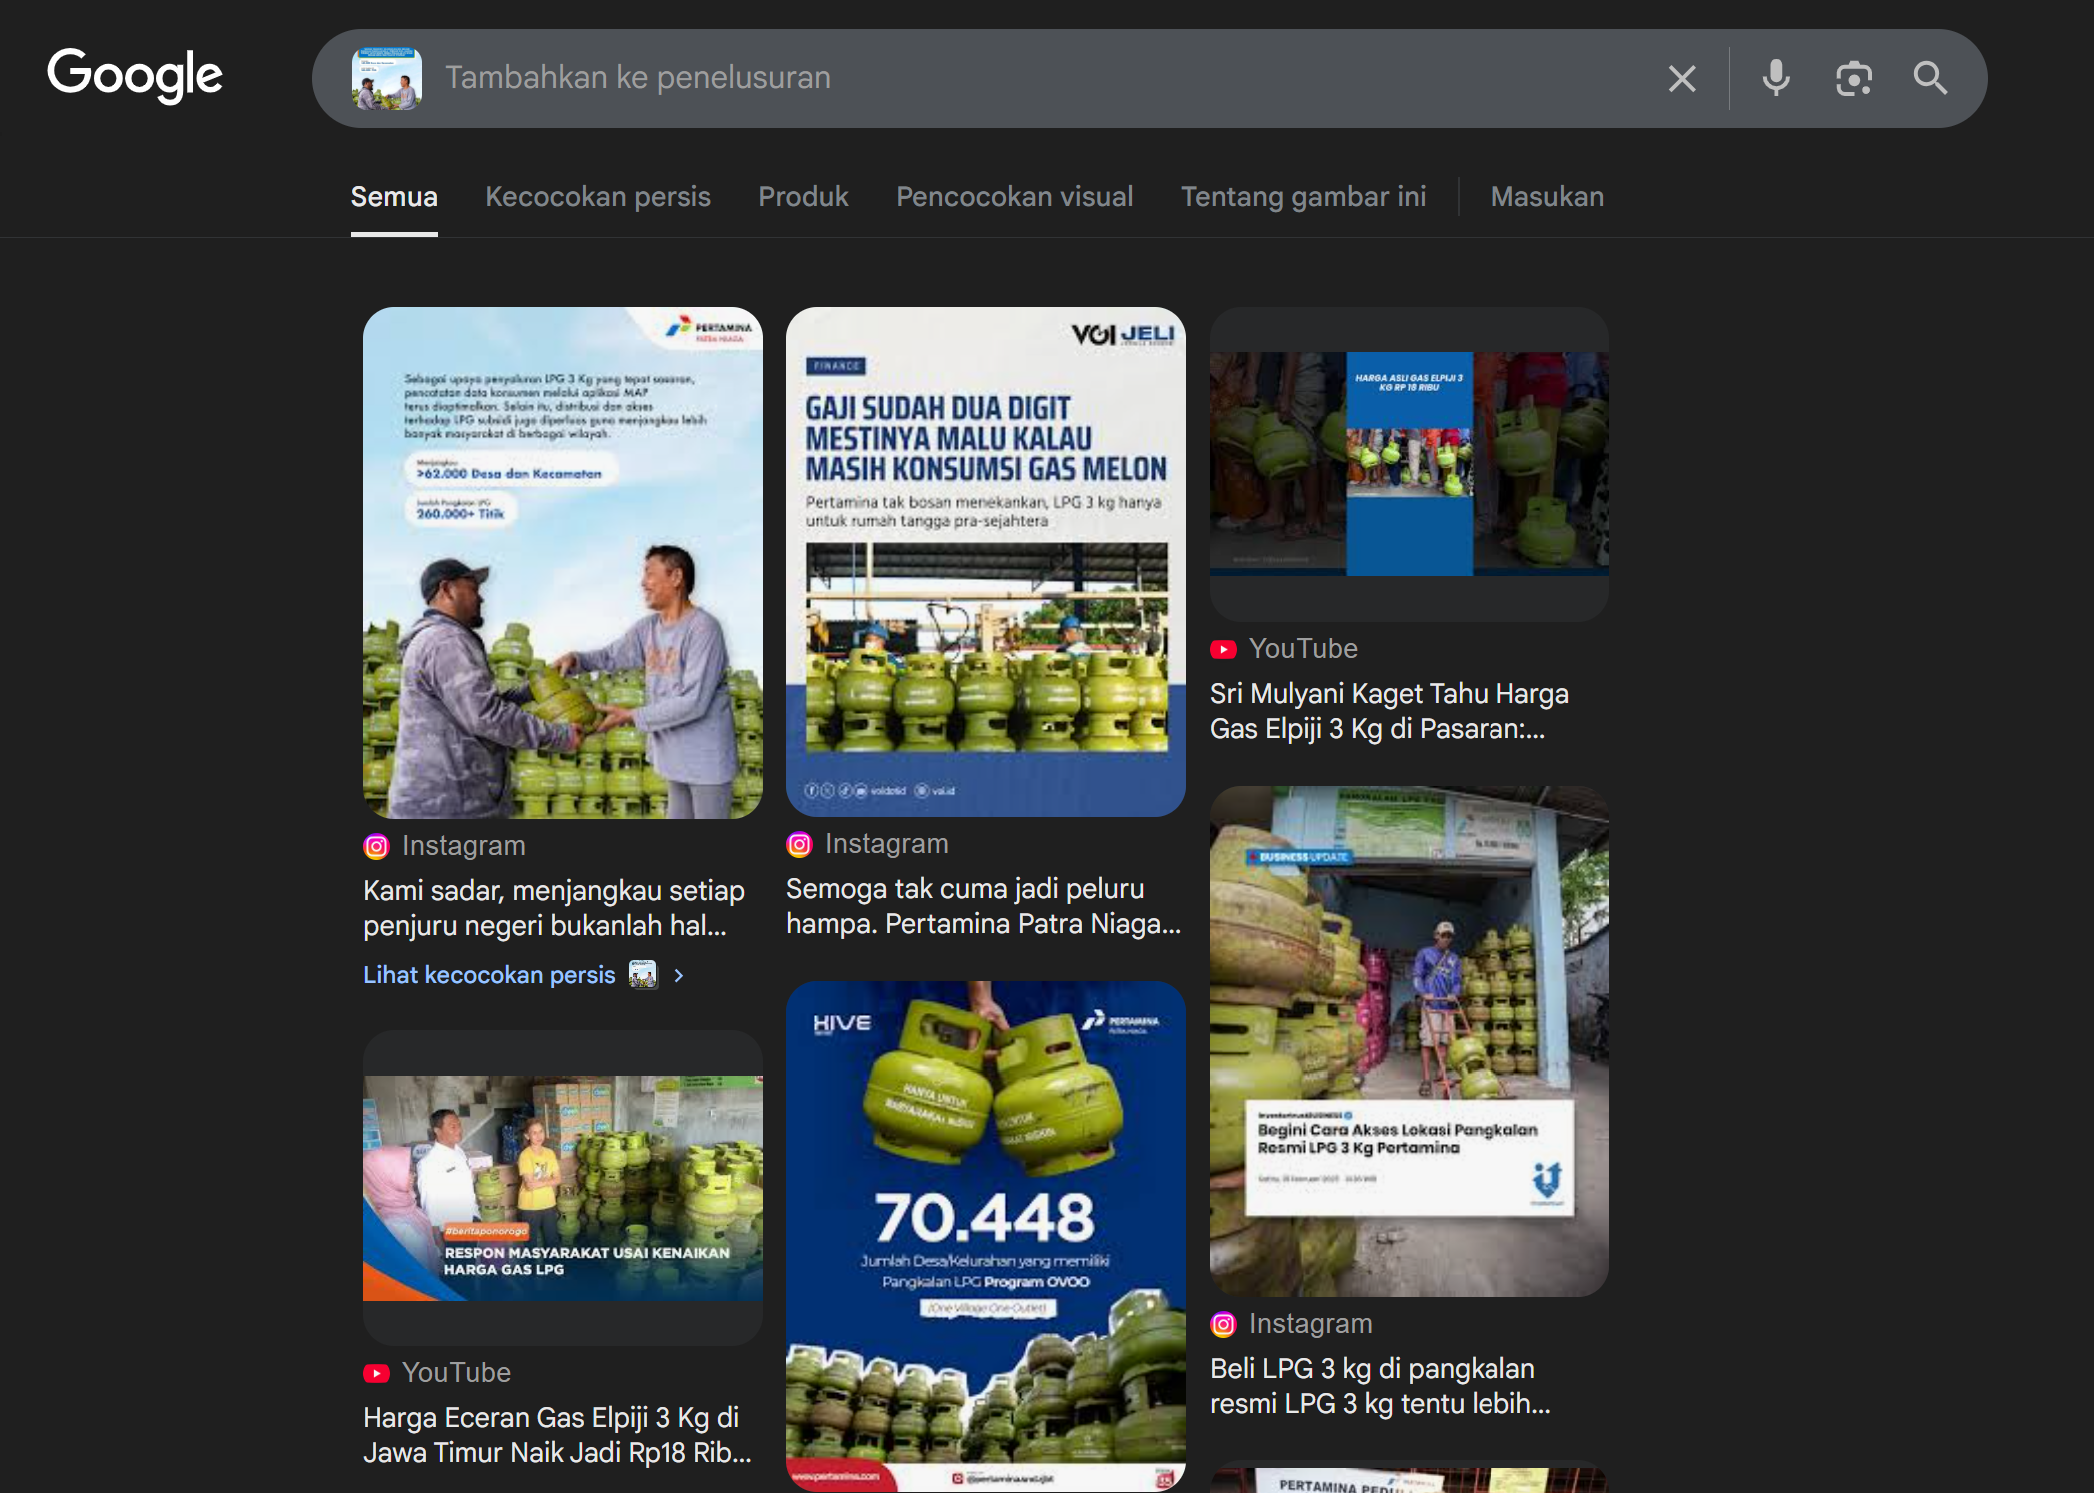The height and width of the screenshot is (1493, 2094).
Task: Open Sri Mulyani YouTube video thumbnail
Action: tap(1409, 464)
